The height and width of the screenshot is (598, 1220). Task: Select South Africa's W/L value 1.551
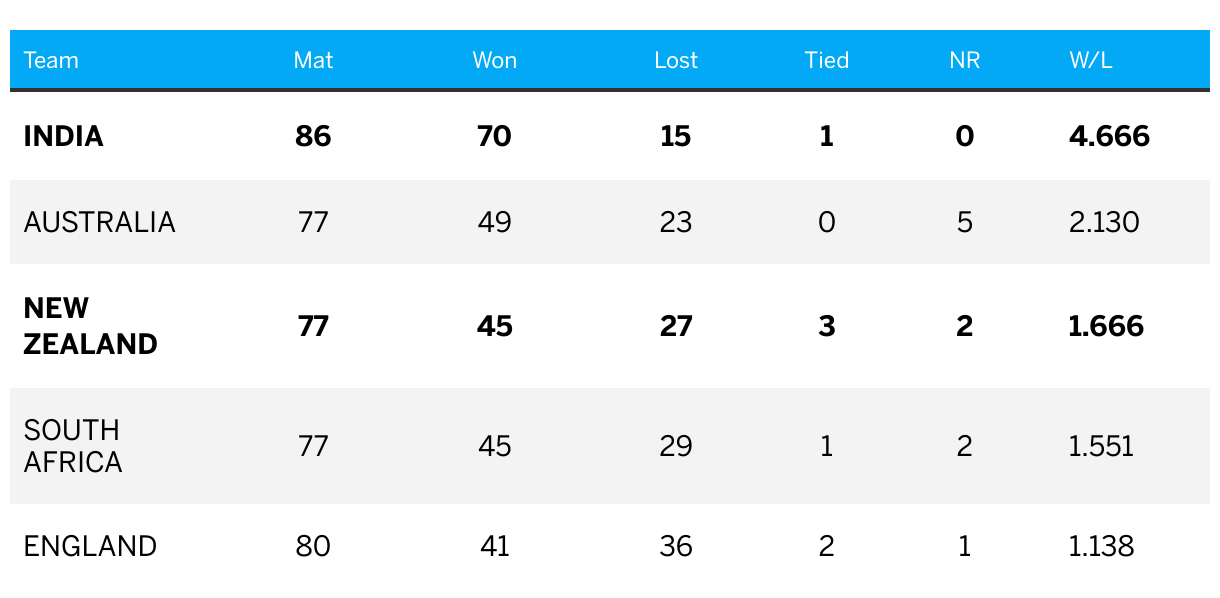pos(1101,446)
